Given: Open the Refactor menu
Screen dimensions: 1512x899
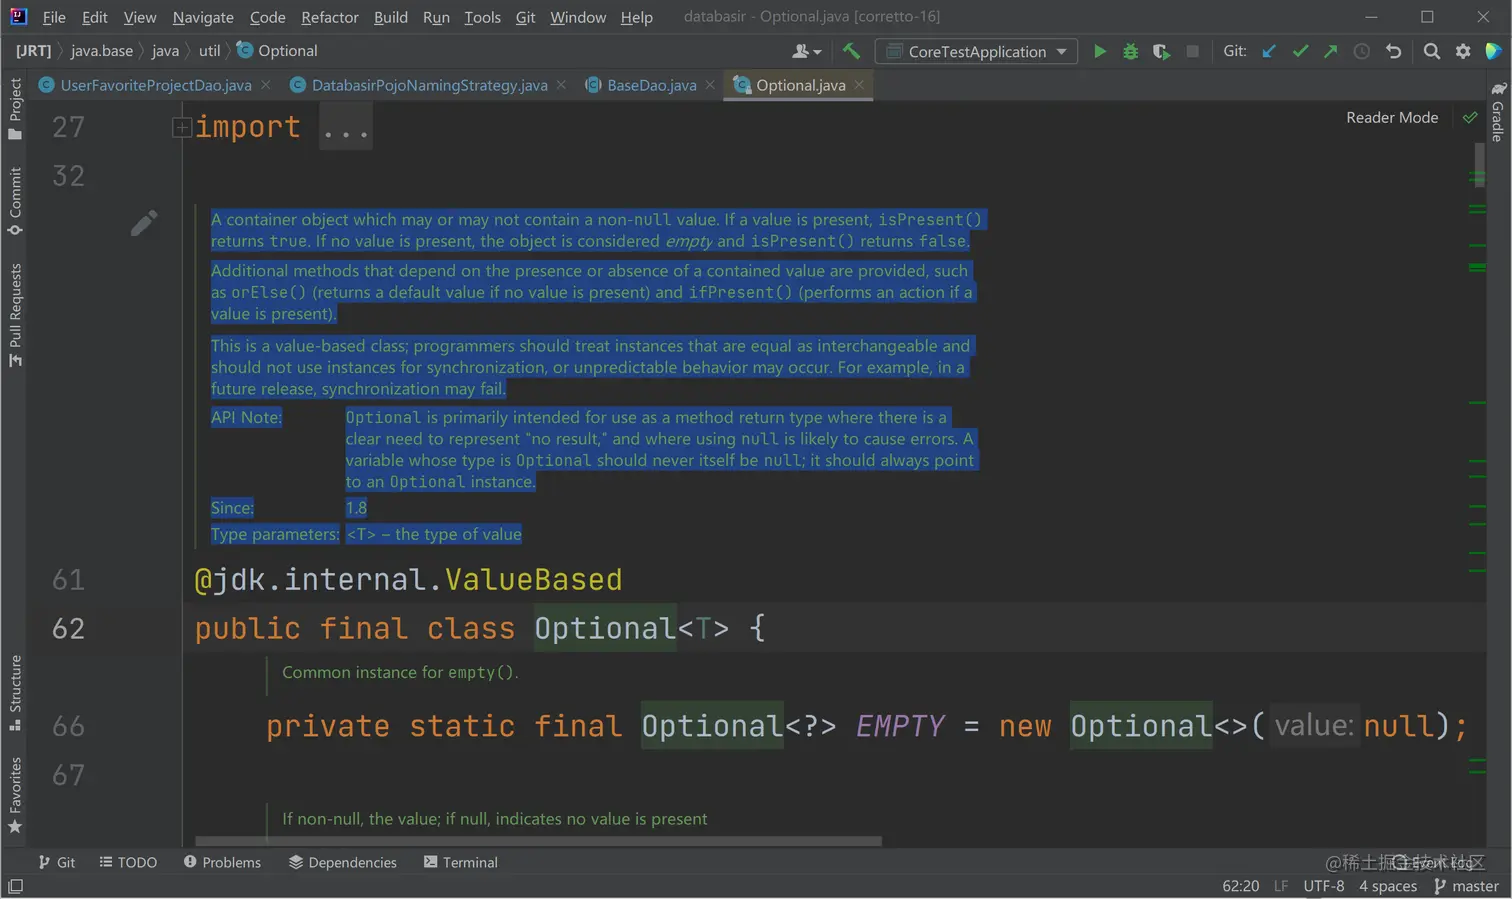Looking at the screenshot, I should pyautogui.click(x=329, y=17).
